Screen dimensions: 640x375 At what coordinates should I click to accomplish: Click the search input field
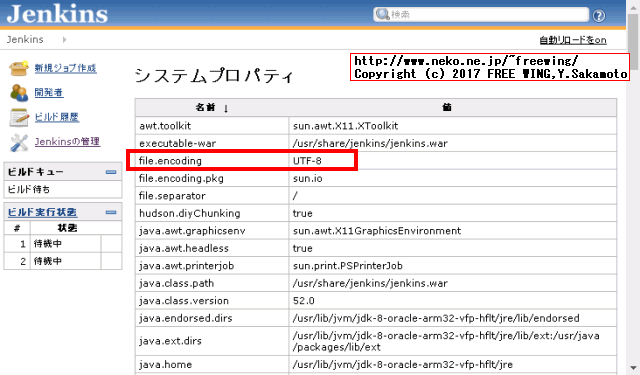[x=481, y=15]
